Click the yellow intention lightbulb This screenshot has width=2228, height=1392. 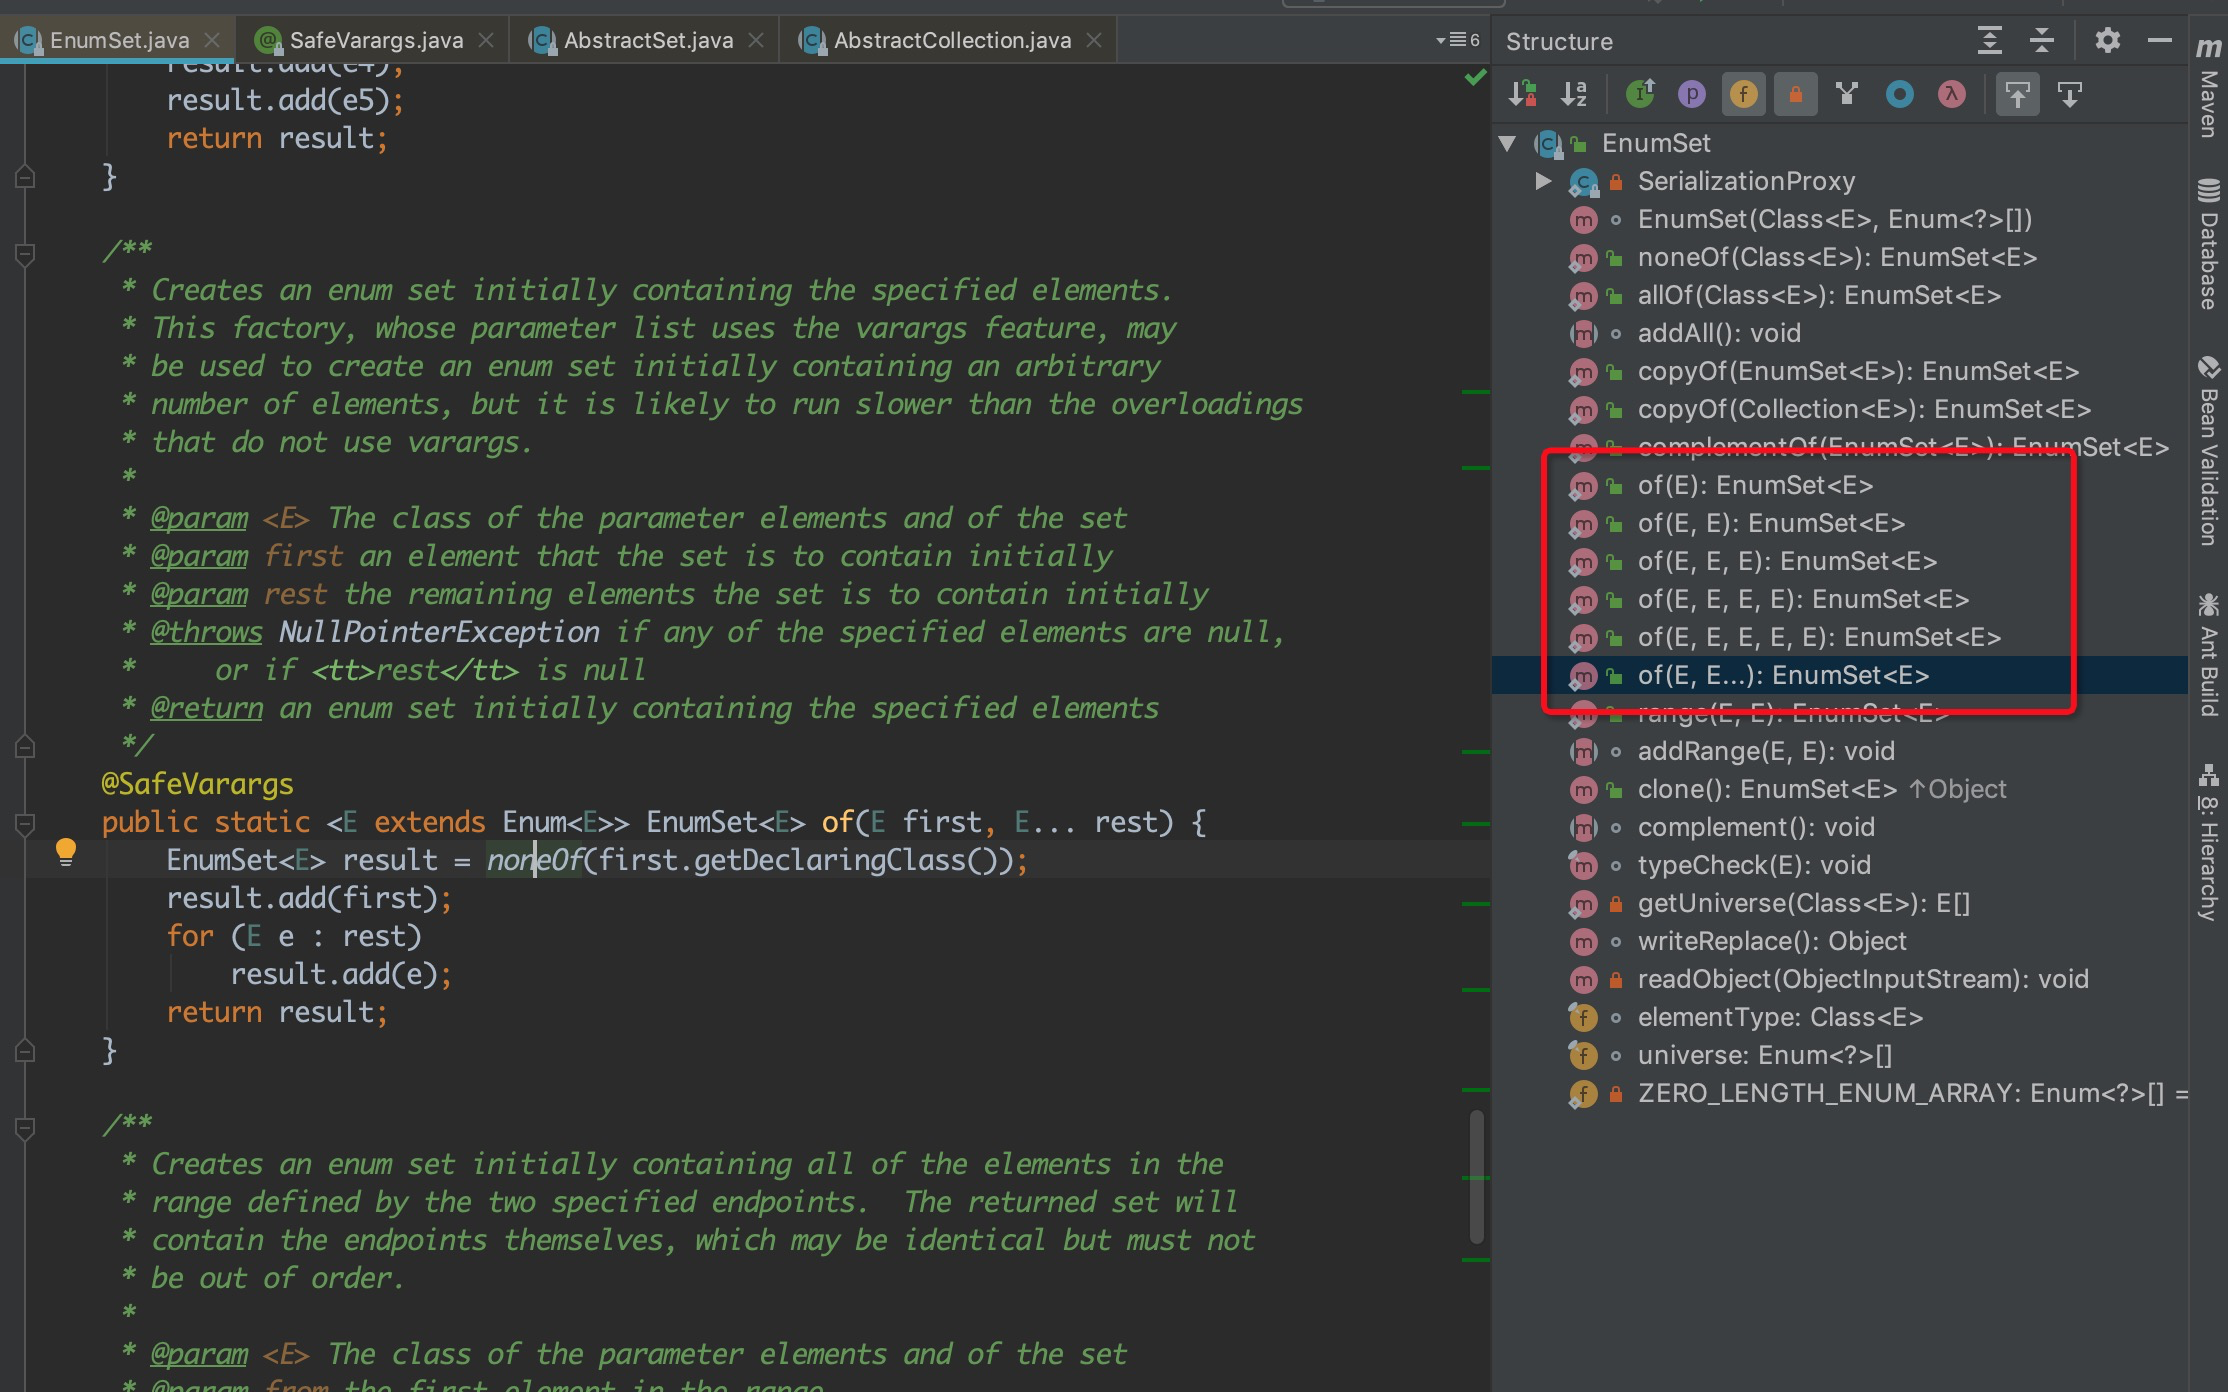pyautogui.click(x=66, y=851)
